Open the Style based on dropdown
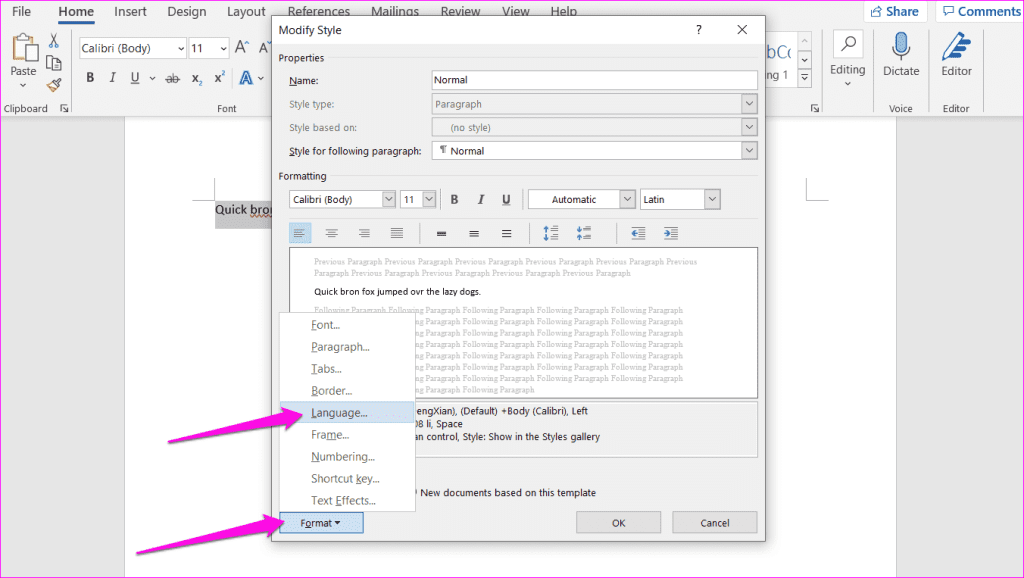Screen dimensions: 1024x578 (748, 127)
